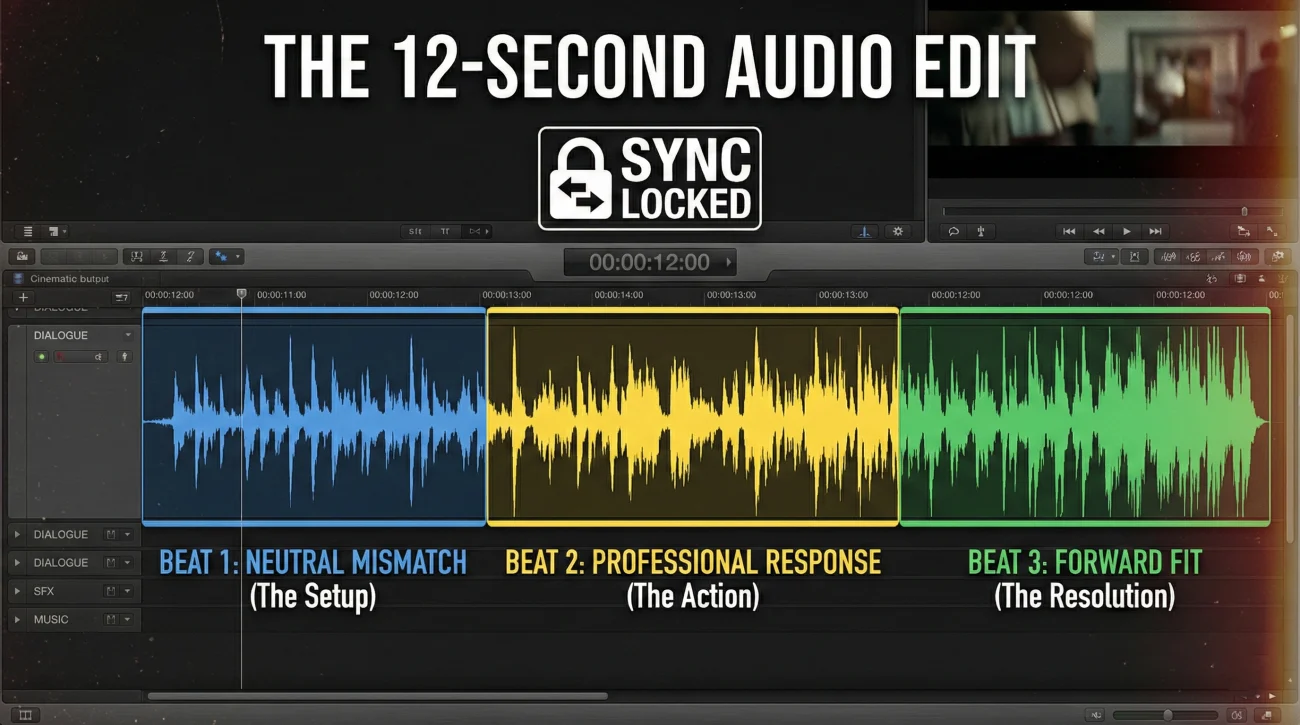Click the playhead marker on timeline ruler
The width and height of the screenshot is (1300, 725).
pos(241,294)
